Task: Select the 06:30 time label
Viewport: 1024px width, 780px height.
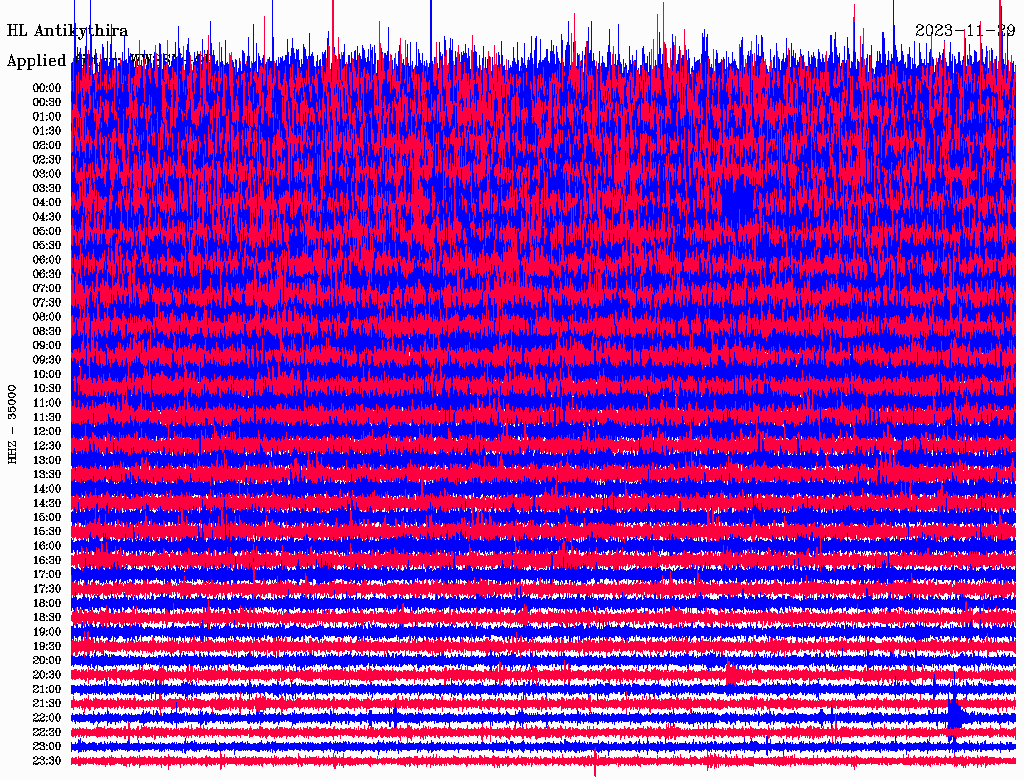Action: tap(47, 274)
